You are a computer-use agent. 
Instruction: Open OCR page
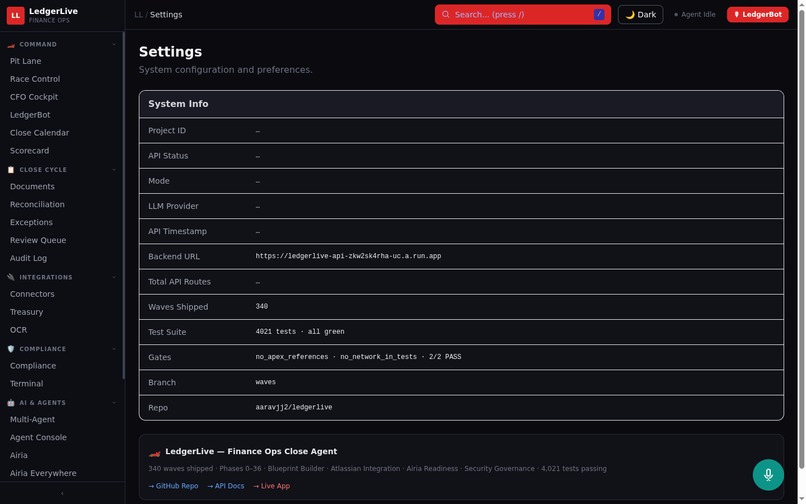click(x=18, y=330)
